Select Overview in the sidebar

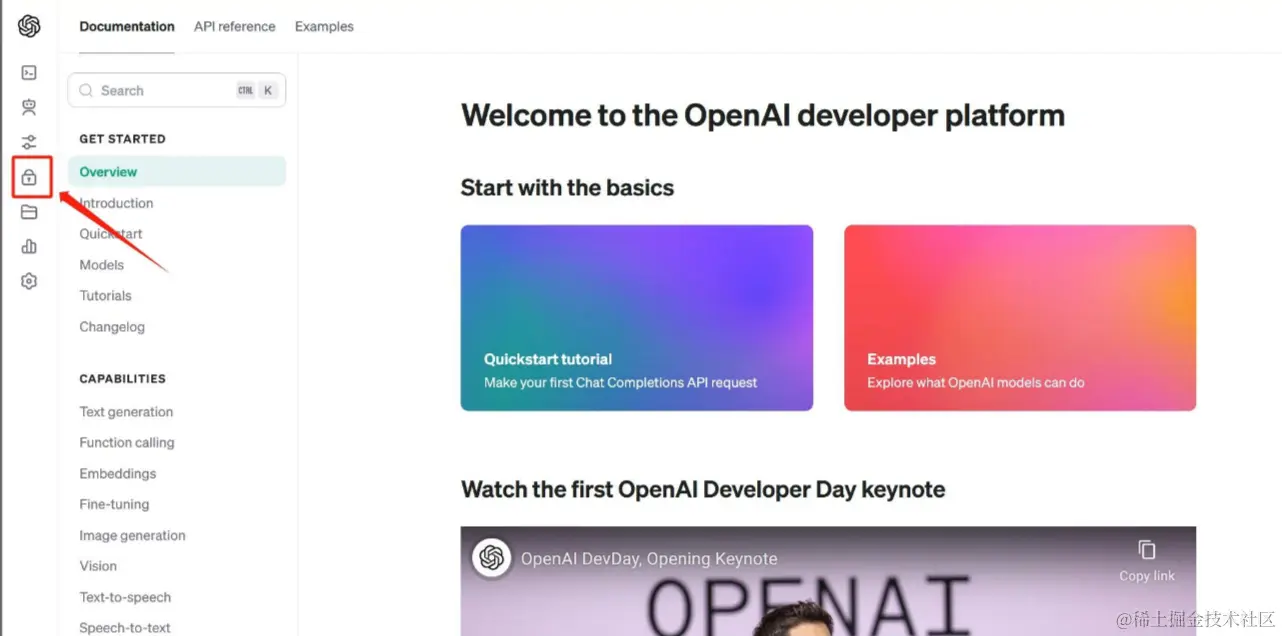tap(177, 172)
